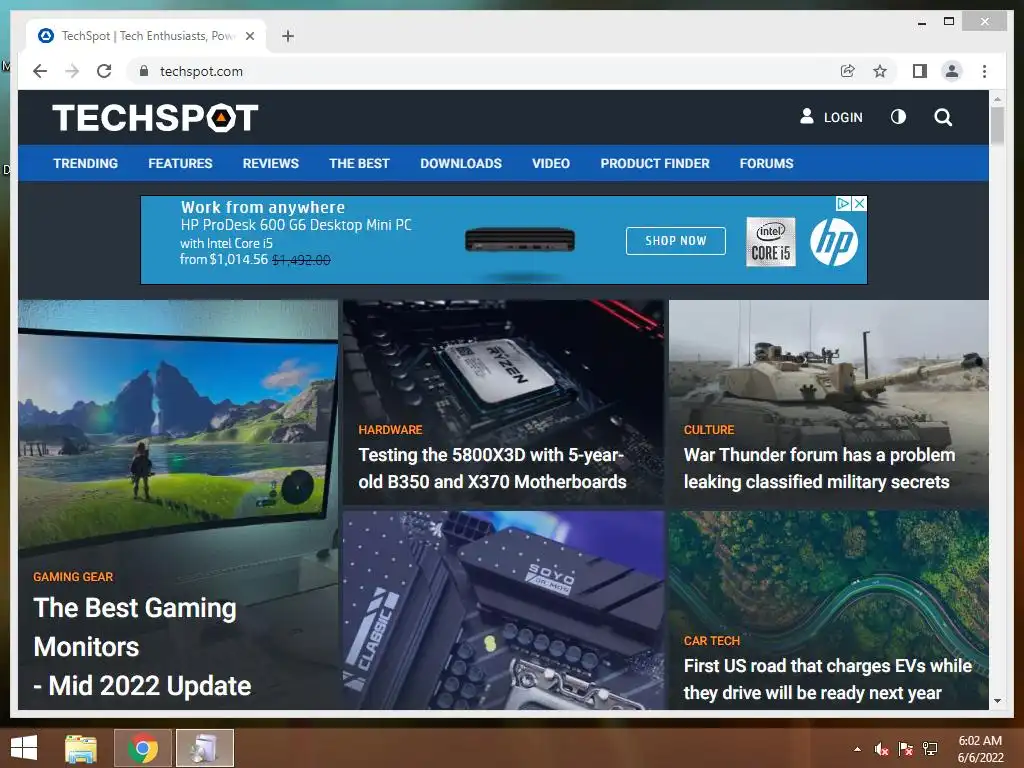Screen dimensions: 1024x768
Task: Click Intel Core i5 badge in ad
Action: [771, 242]
